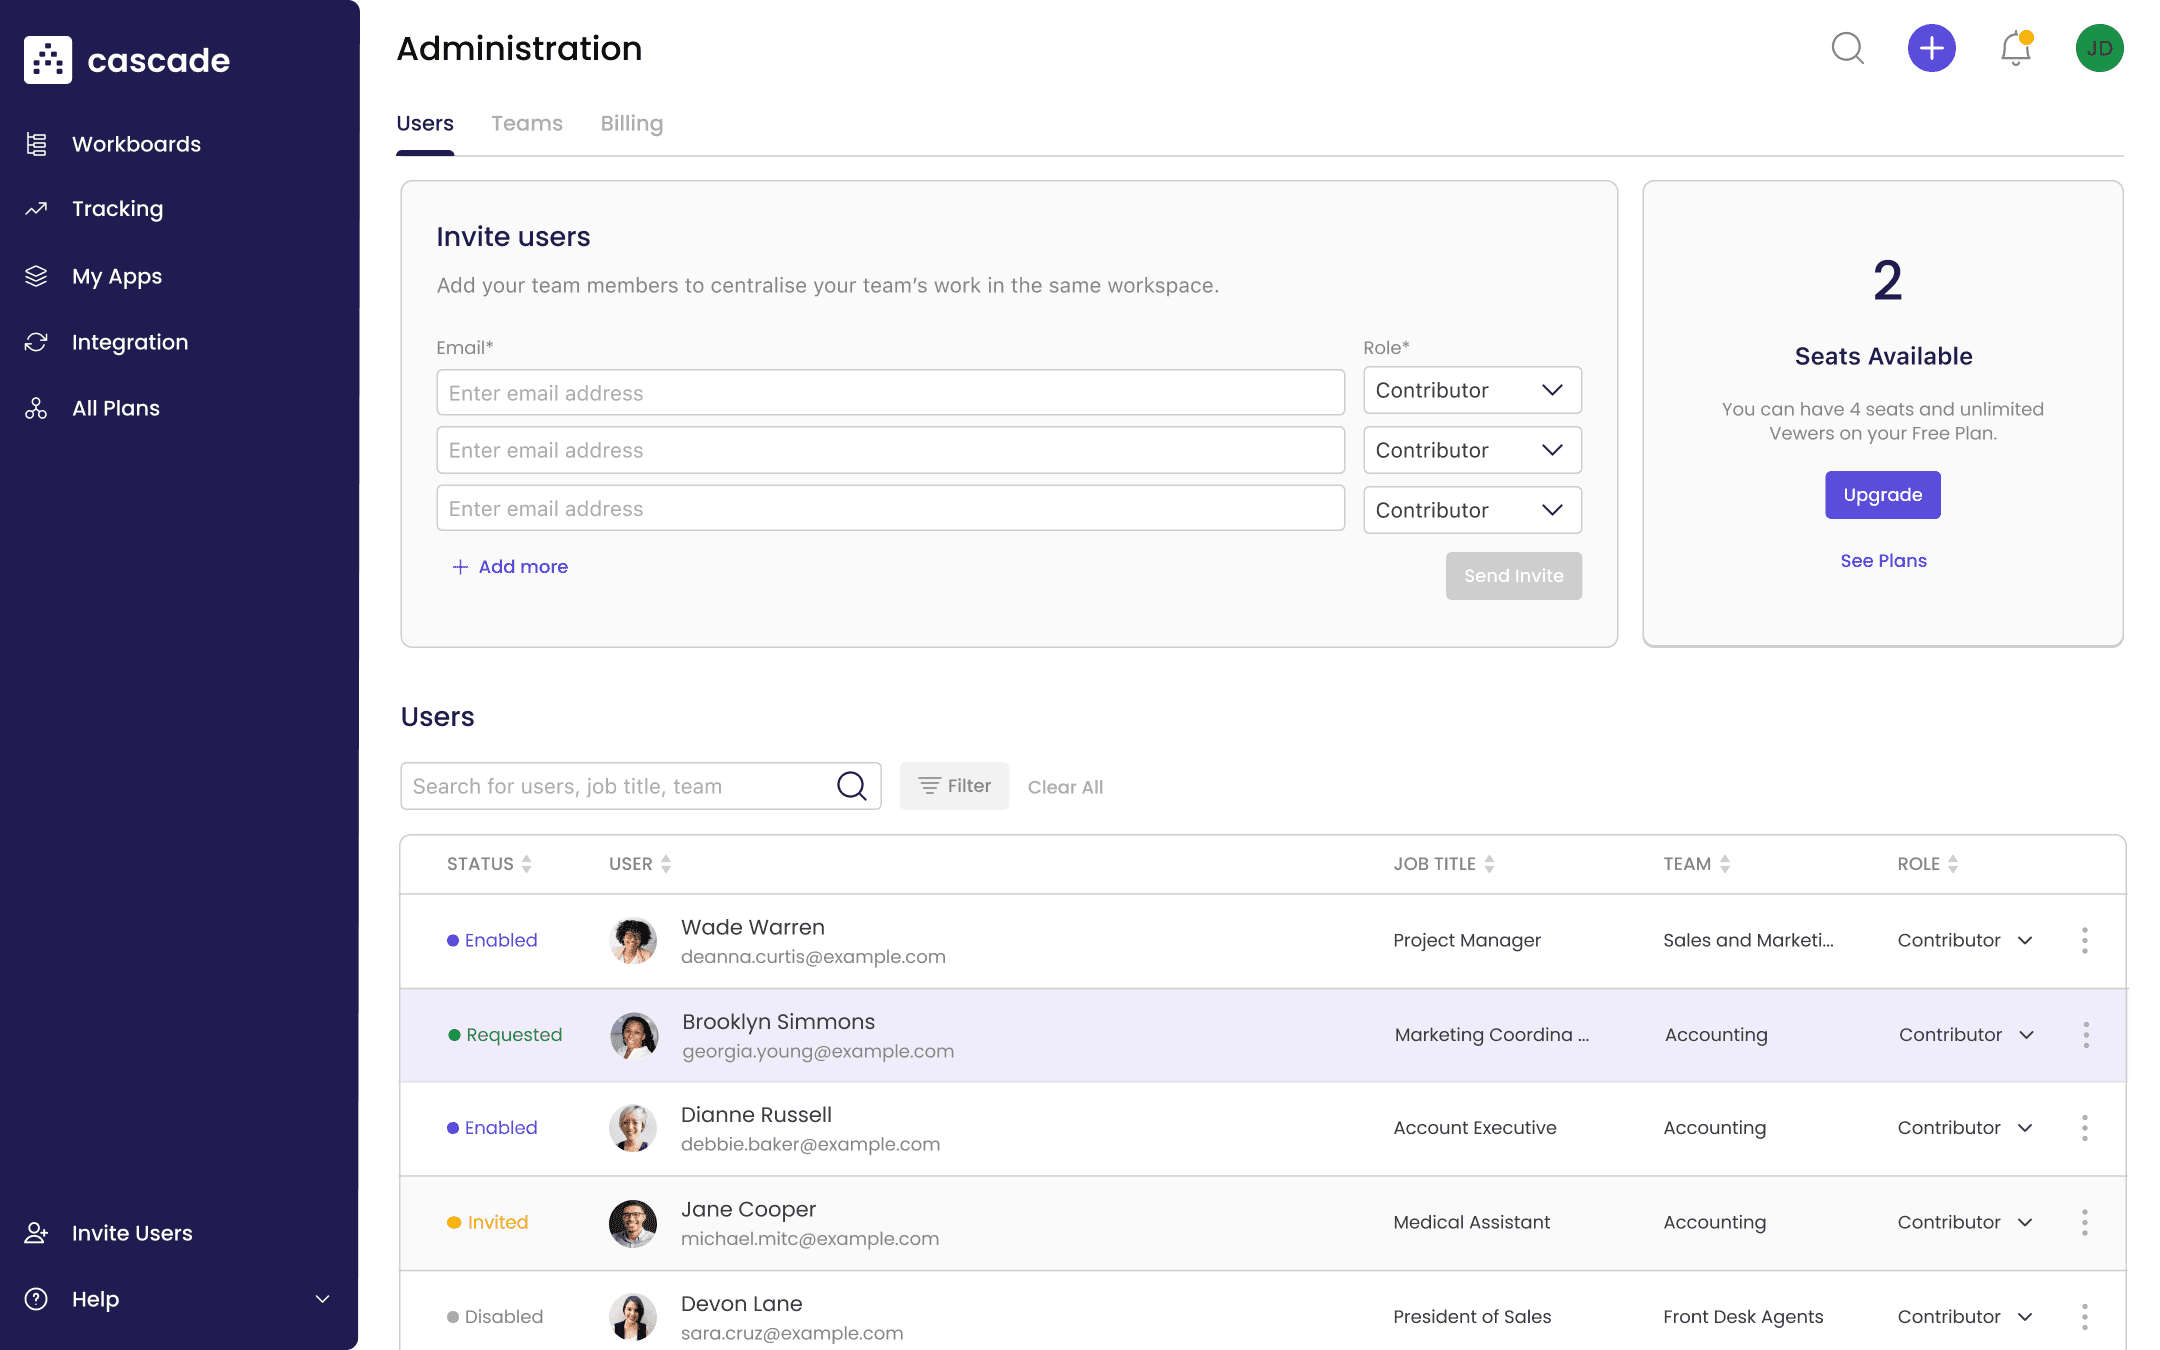Click the first email address field

(890, 393)
